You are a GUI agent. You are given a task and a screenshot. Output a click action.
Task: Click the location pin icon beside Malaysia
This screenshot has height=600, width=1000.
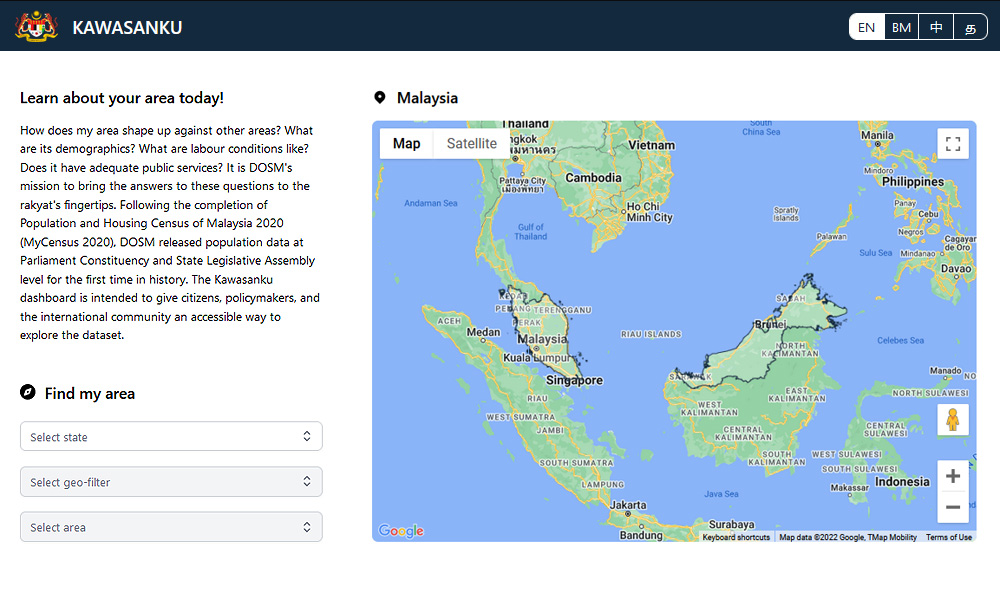point(380,98)
